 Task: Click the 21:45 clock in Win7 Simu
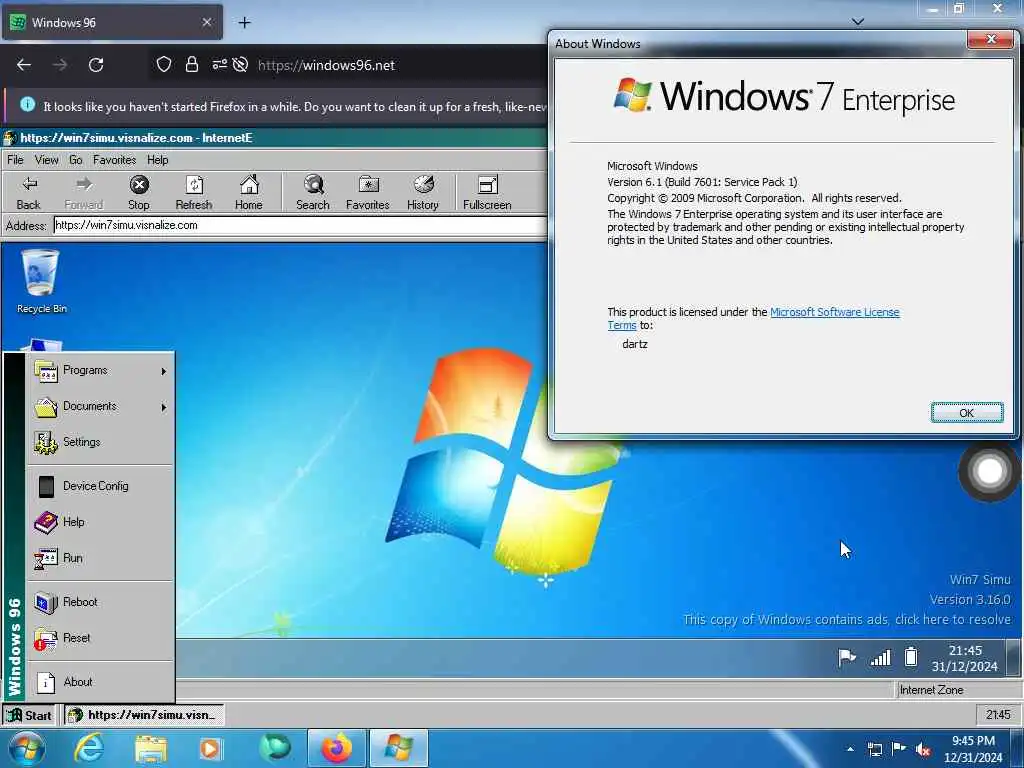click(965, 658)
